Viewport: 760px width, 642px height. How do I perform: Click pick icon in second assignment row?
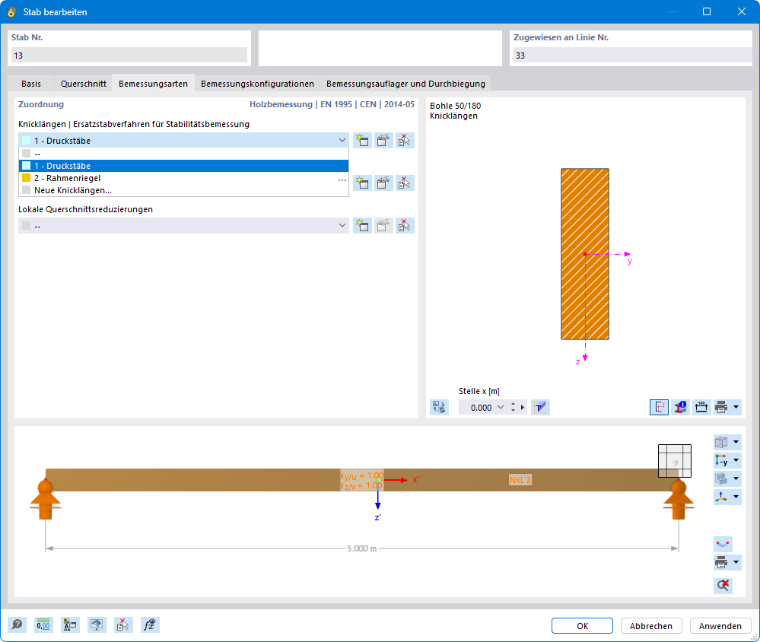[405, 183]
